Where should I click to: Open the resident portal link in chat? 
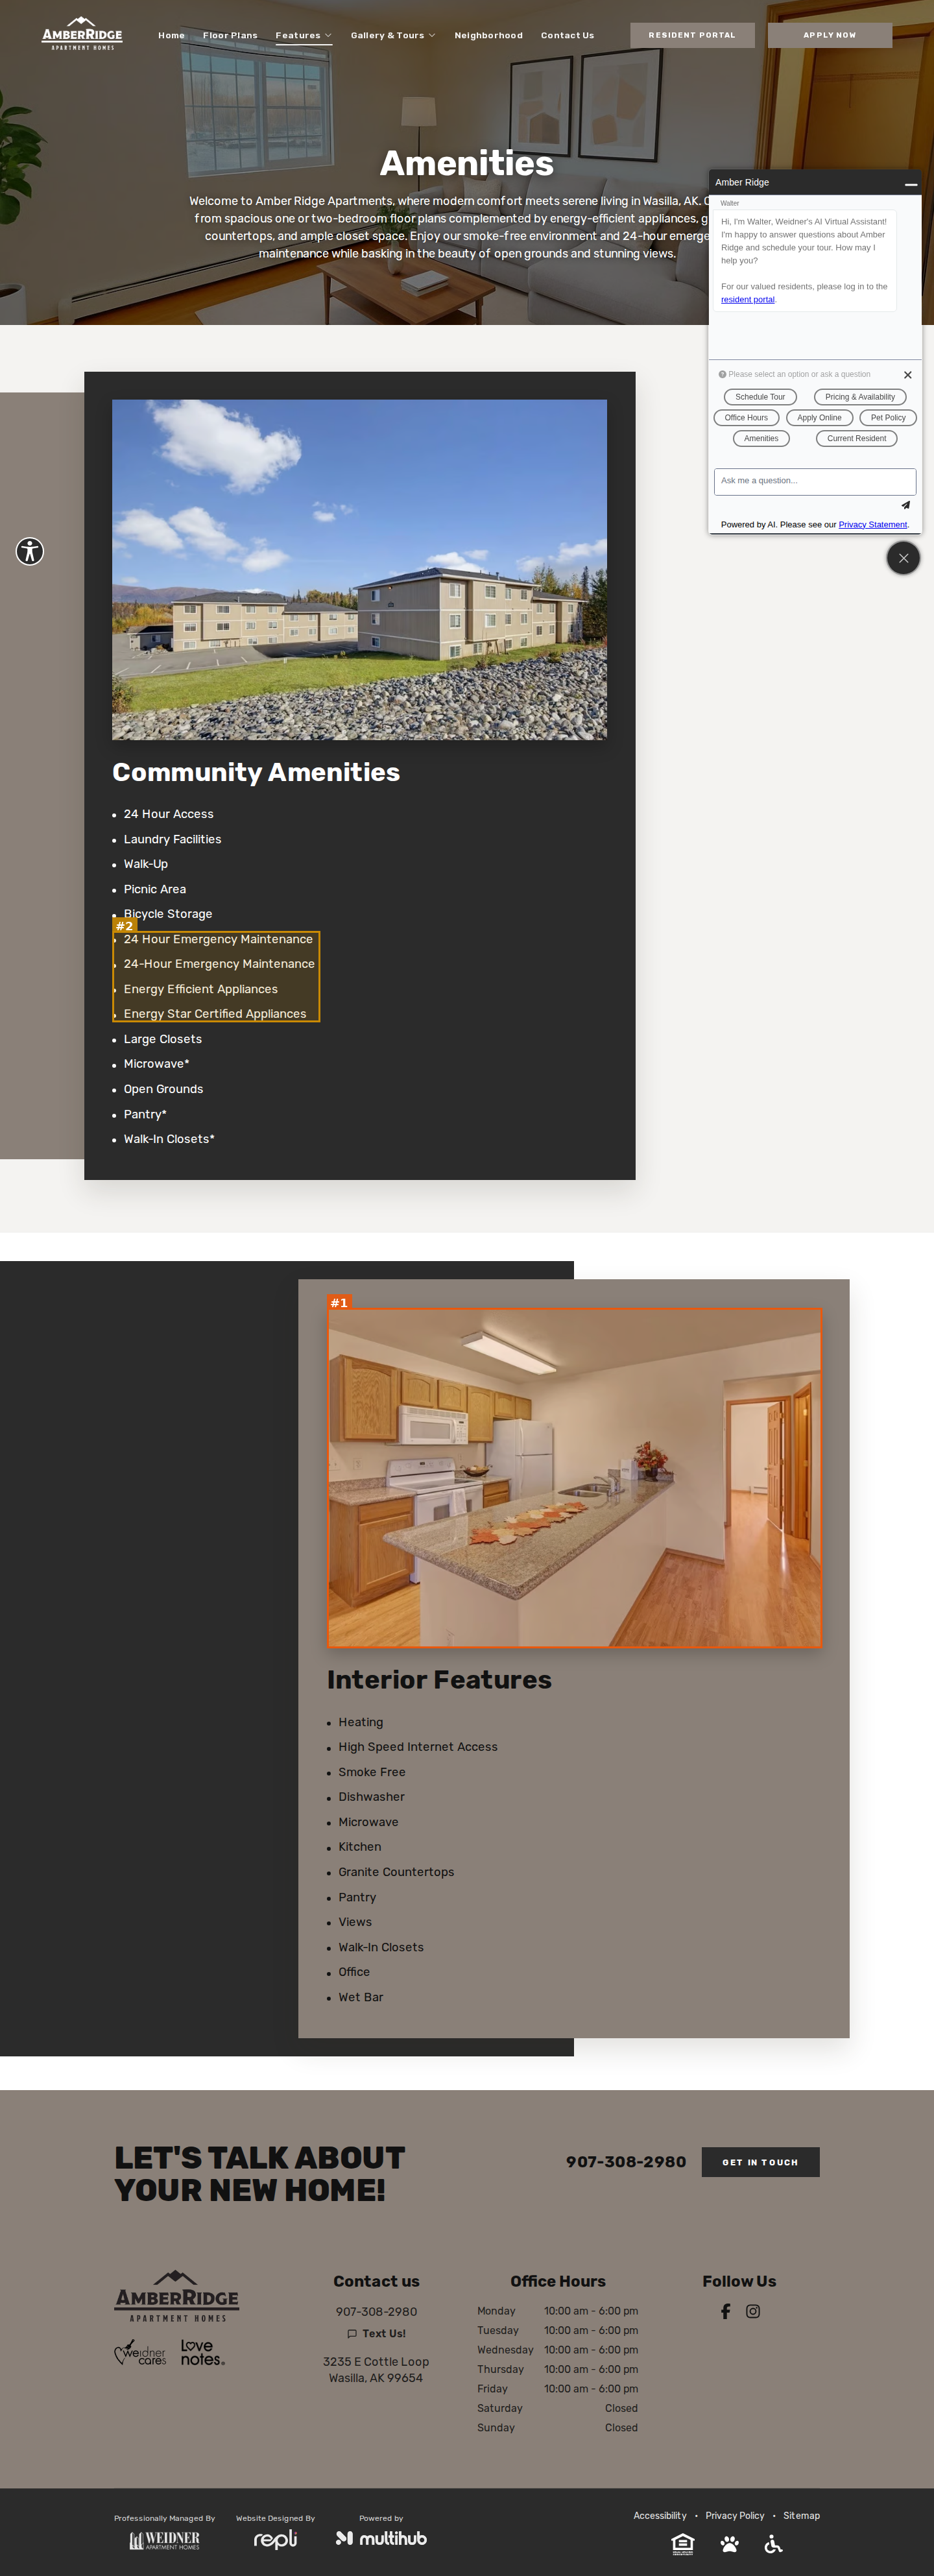[x=748, y=300]
